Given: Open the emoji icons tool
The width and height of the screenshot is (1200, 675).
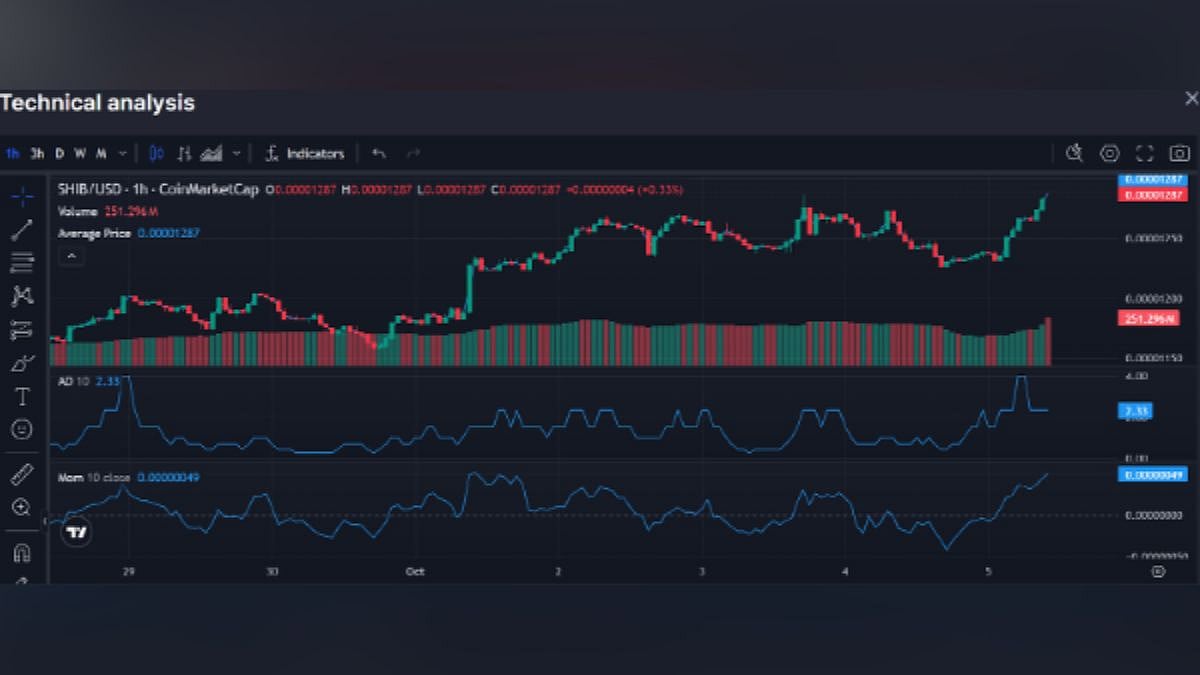Looking at the screenshot, I should coord(22,429).
